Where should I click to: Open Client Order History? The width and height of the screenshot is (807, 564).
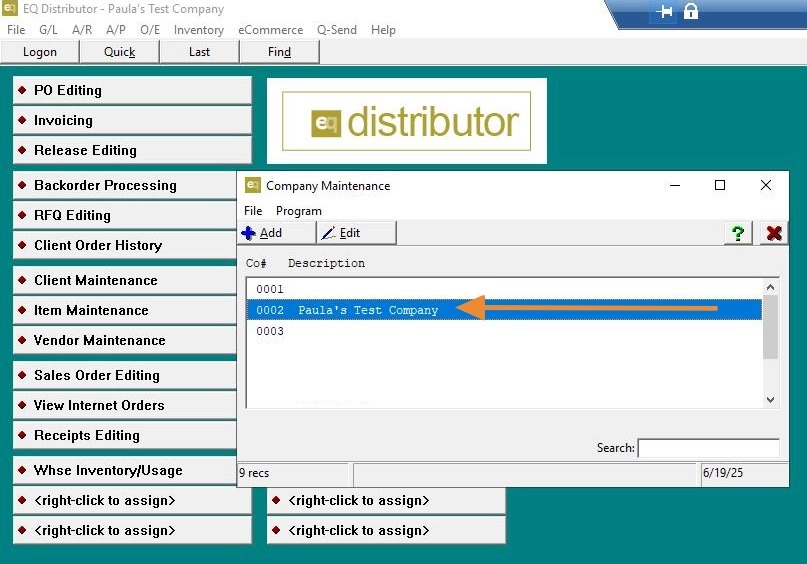click(125, 245)
